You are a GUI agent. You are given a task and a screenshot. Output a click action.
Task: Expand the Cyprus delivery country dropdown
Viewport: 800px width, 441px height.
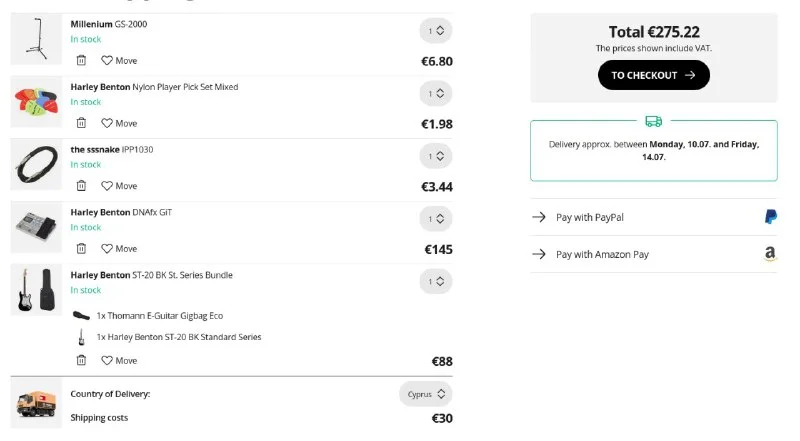pos(425,394)
